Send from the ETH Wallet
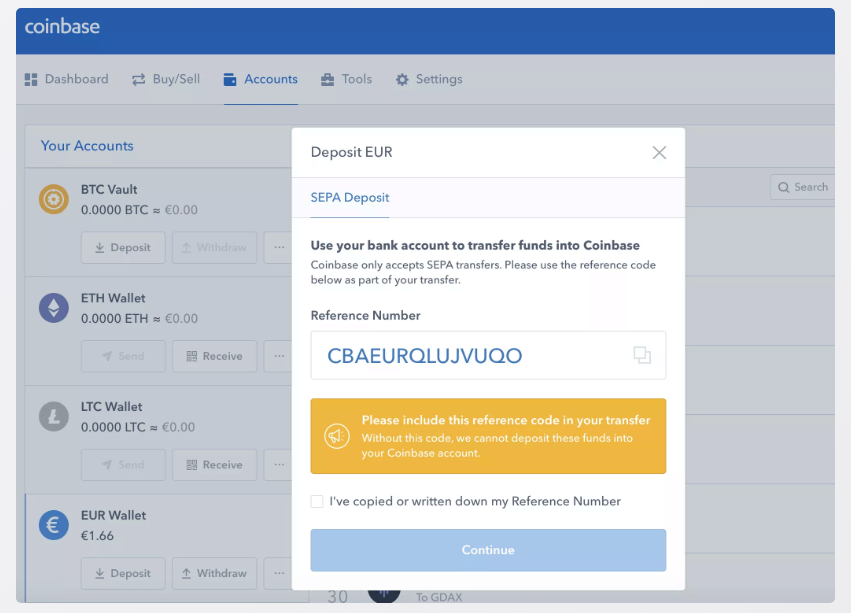Image resolution: width=851 pixels, height=613 pixels. pos(123,356)
